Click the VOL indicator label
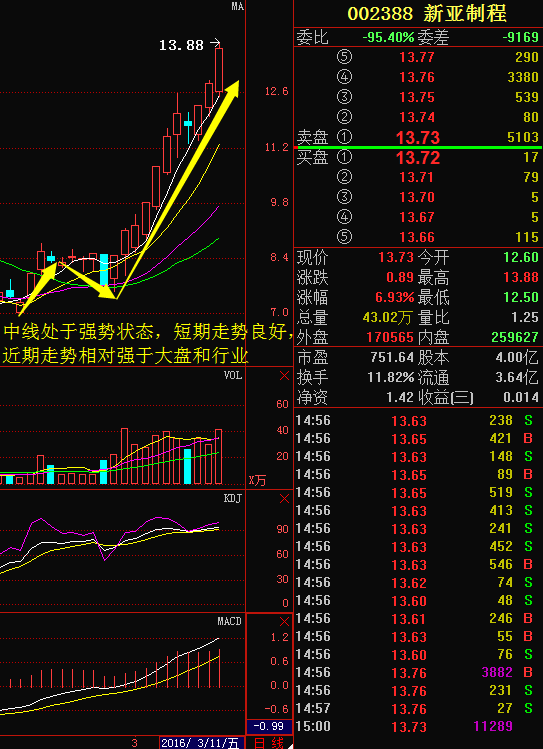Image resolution: width=543 pixels, height=749 pixels. click(233, 375)
